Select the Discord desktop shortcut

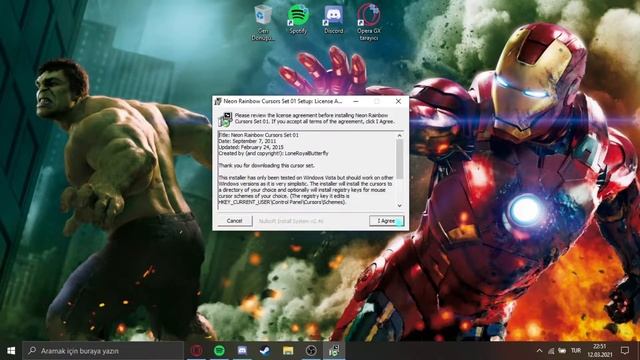click(x=333, y=19)
